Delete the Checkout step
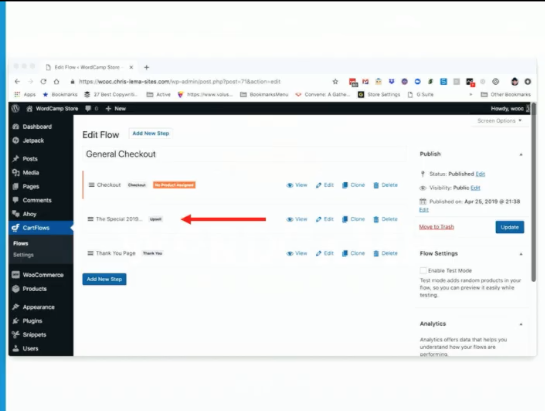 [x=385, y=185]
